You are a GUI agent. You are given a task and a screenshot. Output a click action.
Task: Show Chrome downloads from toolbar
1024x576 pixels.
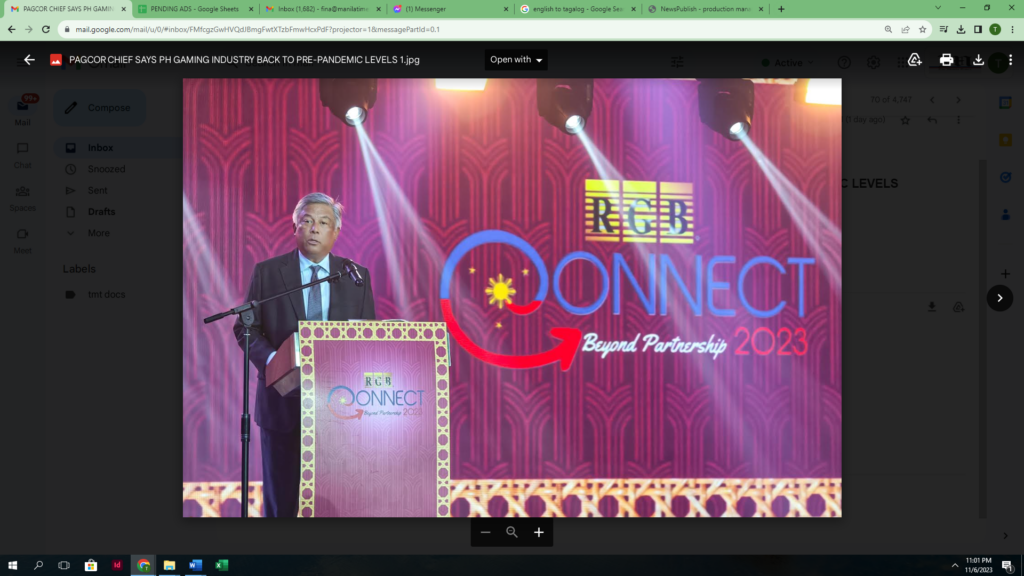pyautogui.click(x=961, y=29)
